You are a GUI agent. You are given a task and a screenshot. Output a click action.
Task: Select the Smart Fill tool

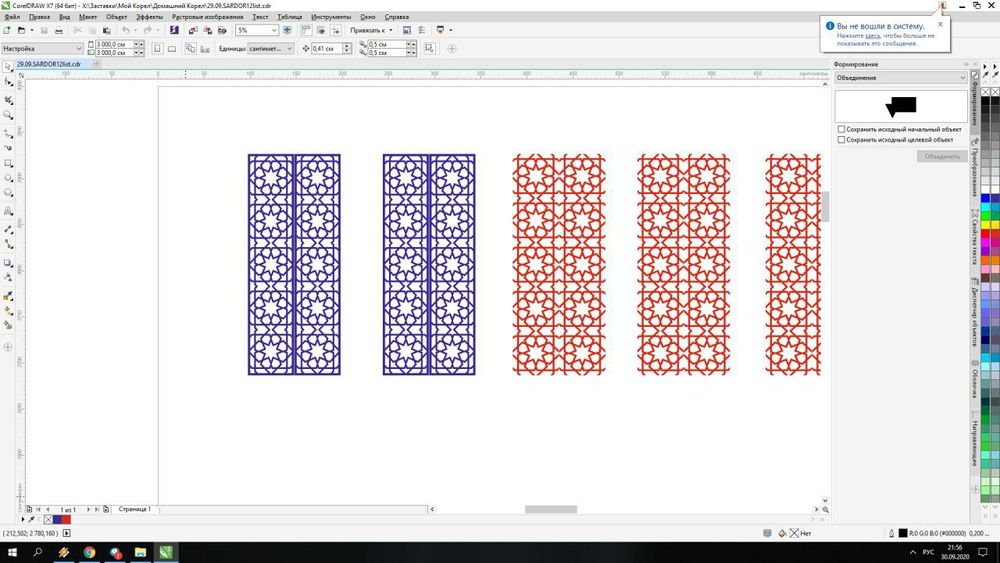coord(8,325)
